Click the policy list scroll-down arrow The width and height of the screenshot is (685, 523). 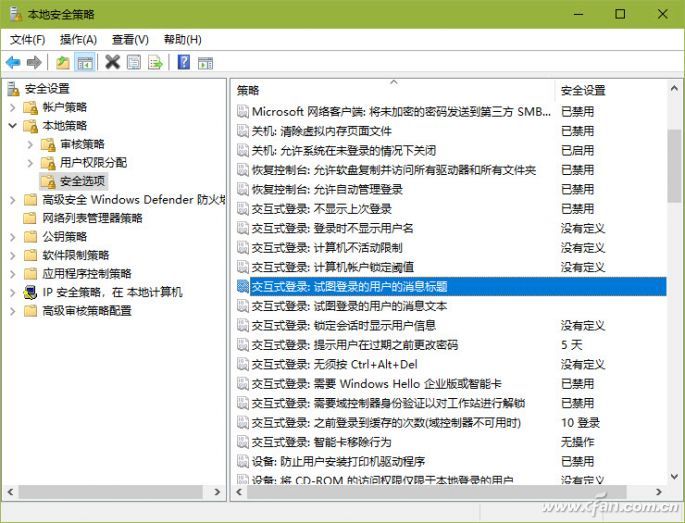tap(674, 477)
